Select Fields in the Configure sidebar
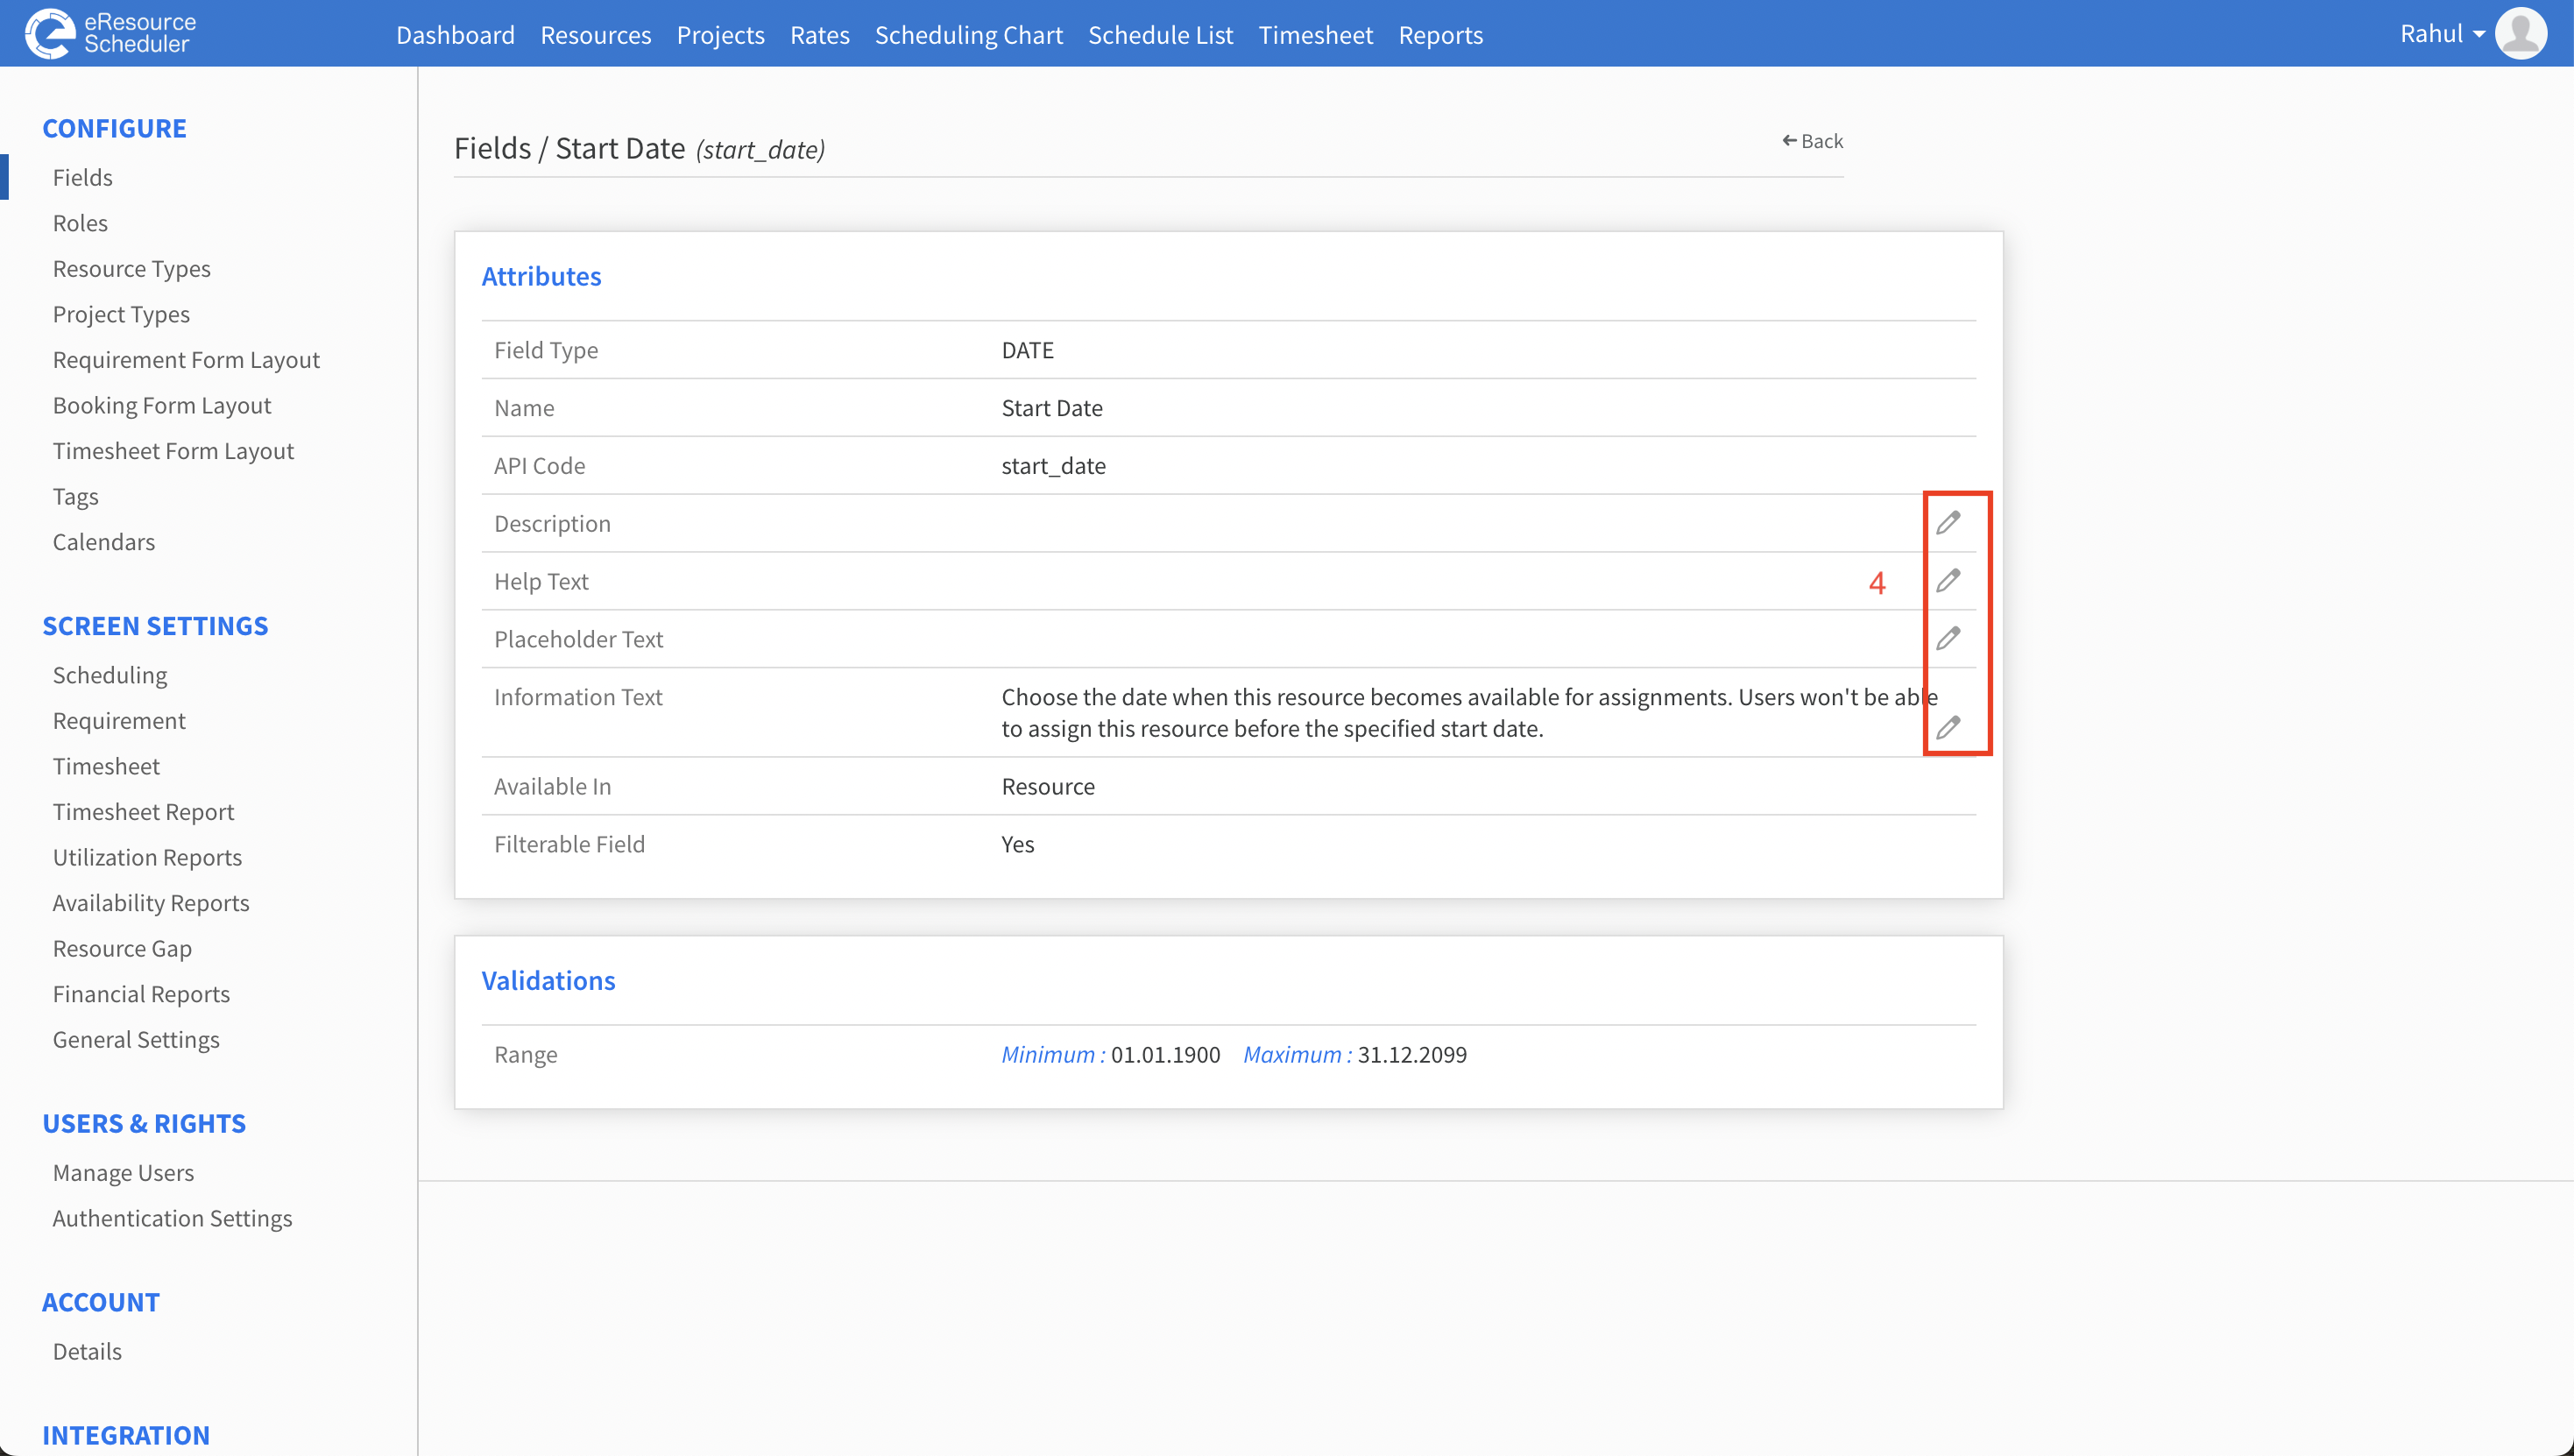The height and width of the screenshot is (1456, 2574). click(82, 177)
